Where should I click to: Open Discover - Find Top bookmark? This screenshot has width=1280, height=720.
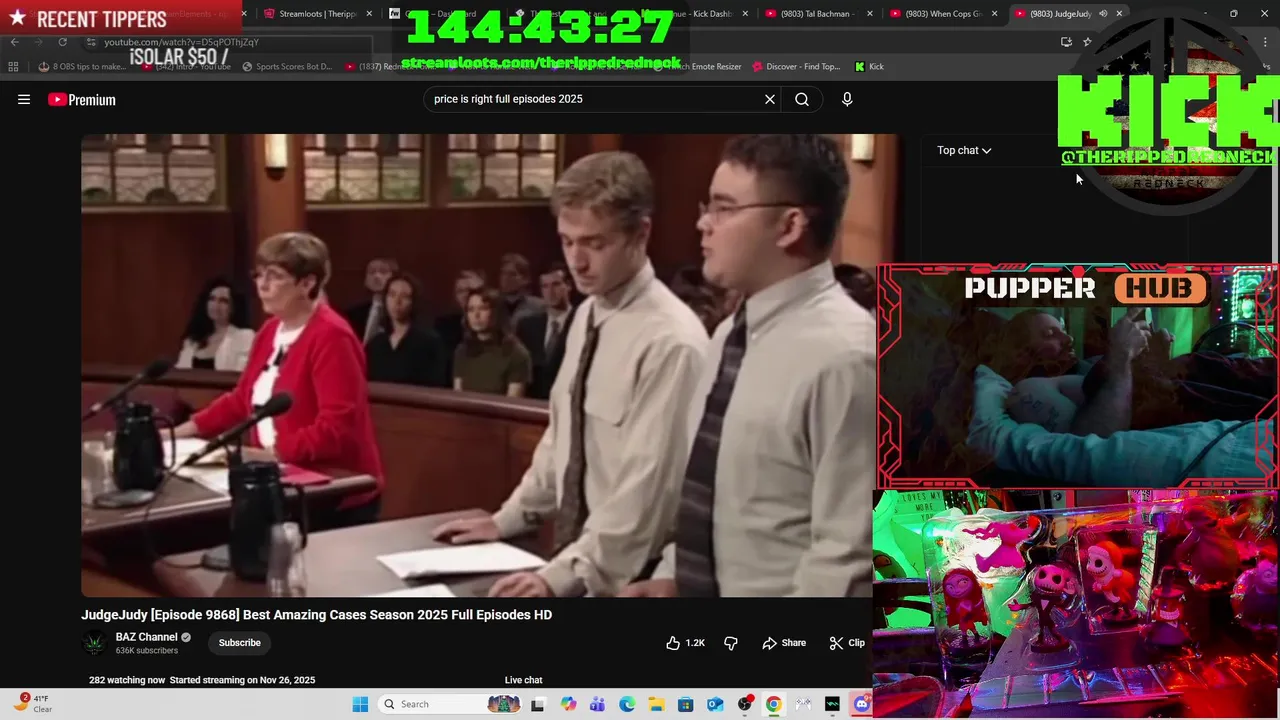coord(796,67)
